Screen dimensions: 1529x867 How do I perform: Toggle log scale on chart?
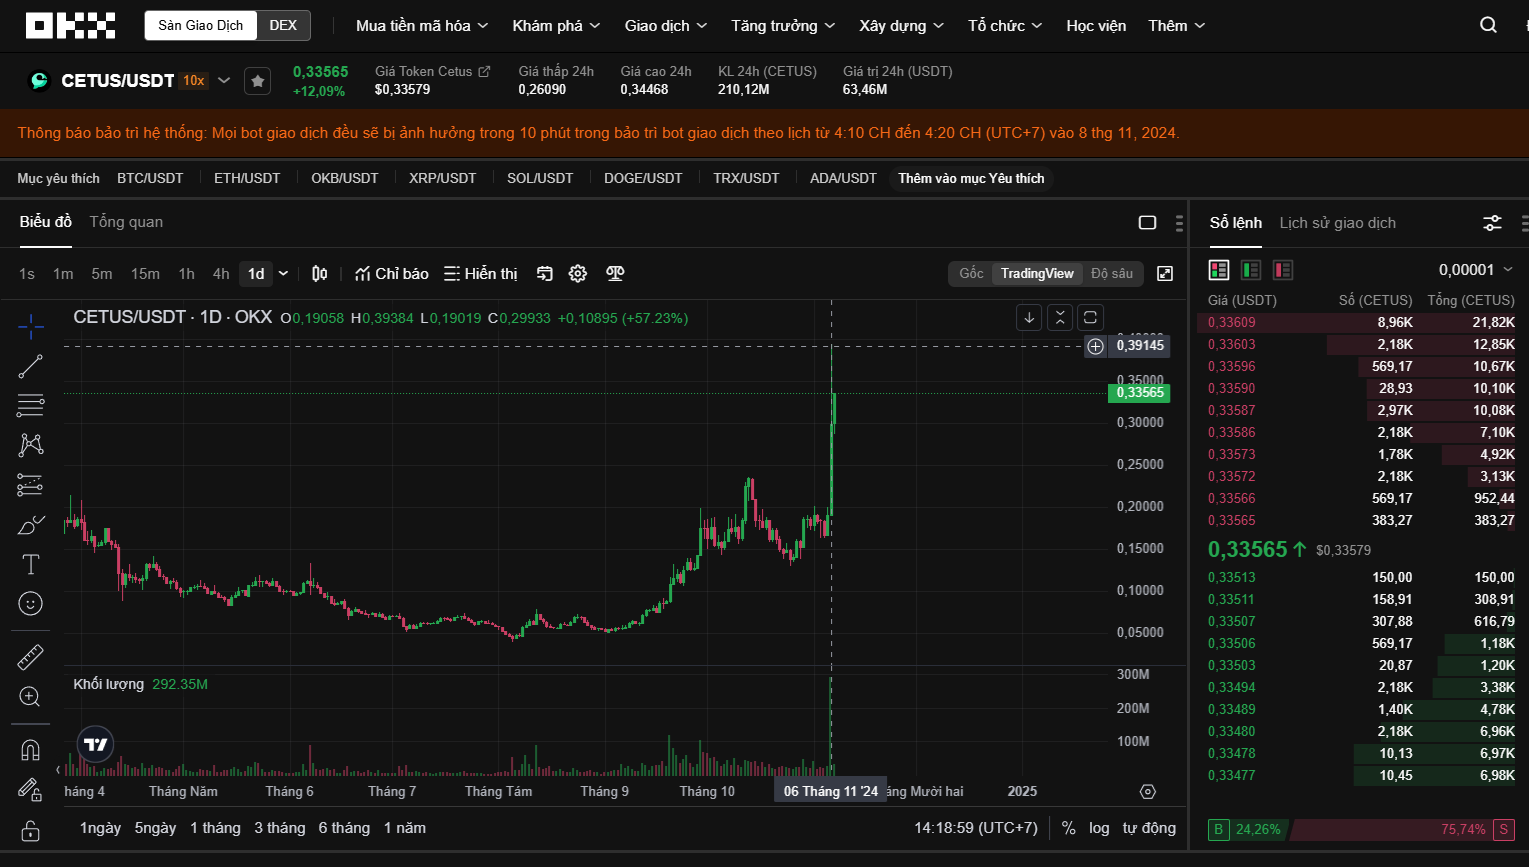point(1099,828)
